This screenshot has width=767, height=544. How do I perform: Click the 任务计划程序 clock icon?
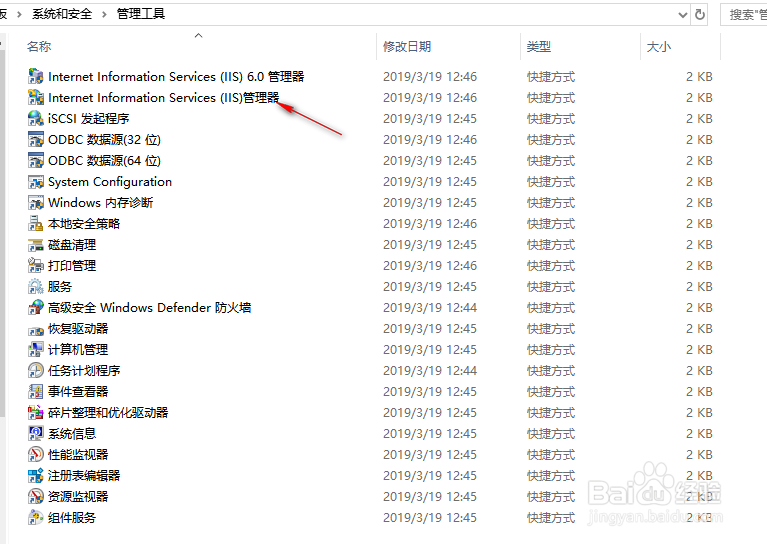(36, 371)
